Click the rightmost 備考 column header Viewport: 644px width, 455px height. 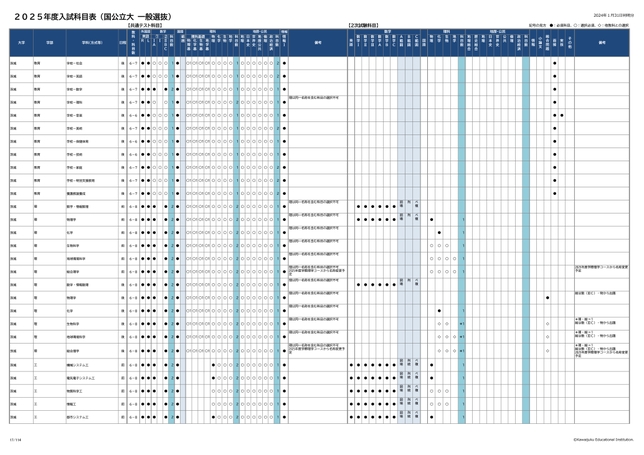pyautogui.click(x=603, y=43)
